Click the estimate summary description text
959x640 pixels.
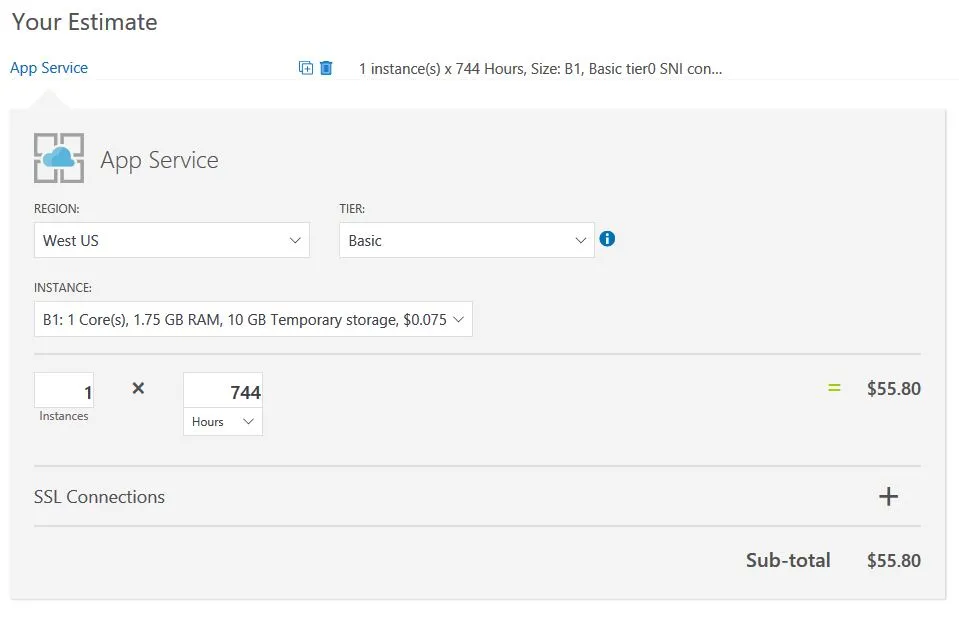tap(540, 69)
